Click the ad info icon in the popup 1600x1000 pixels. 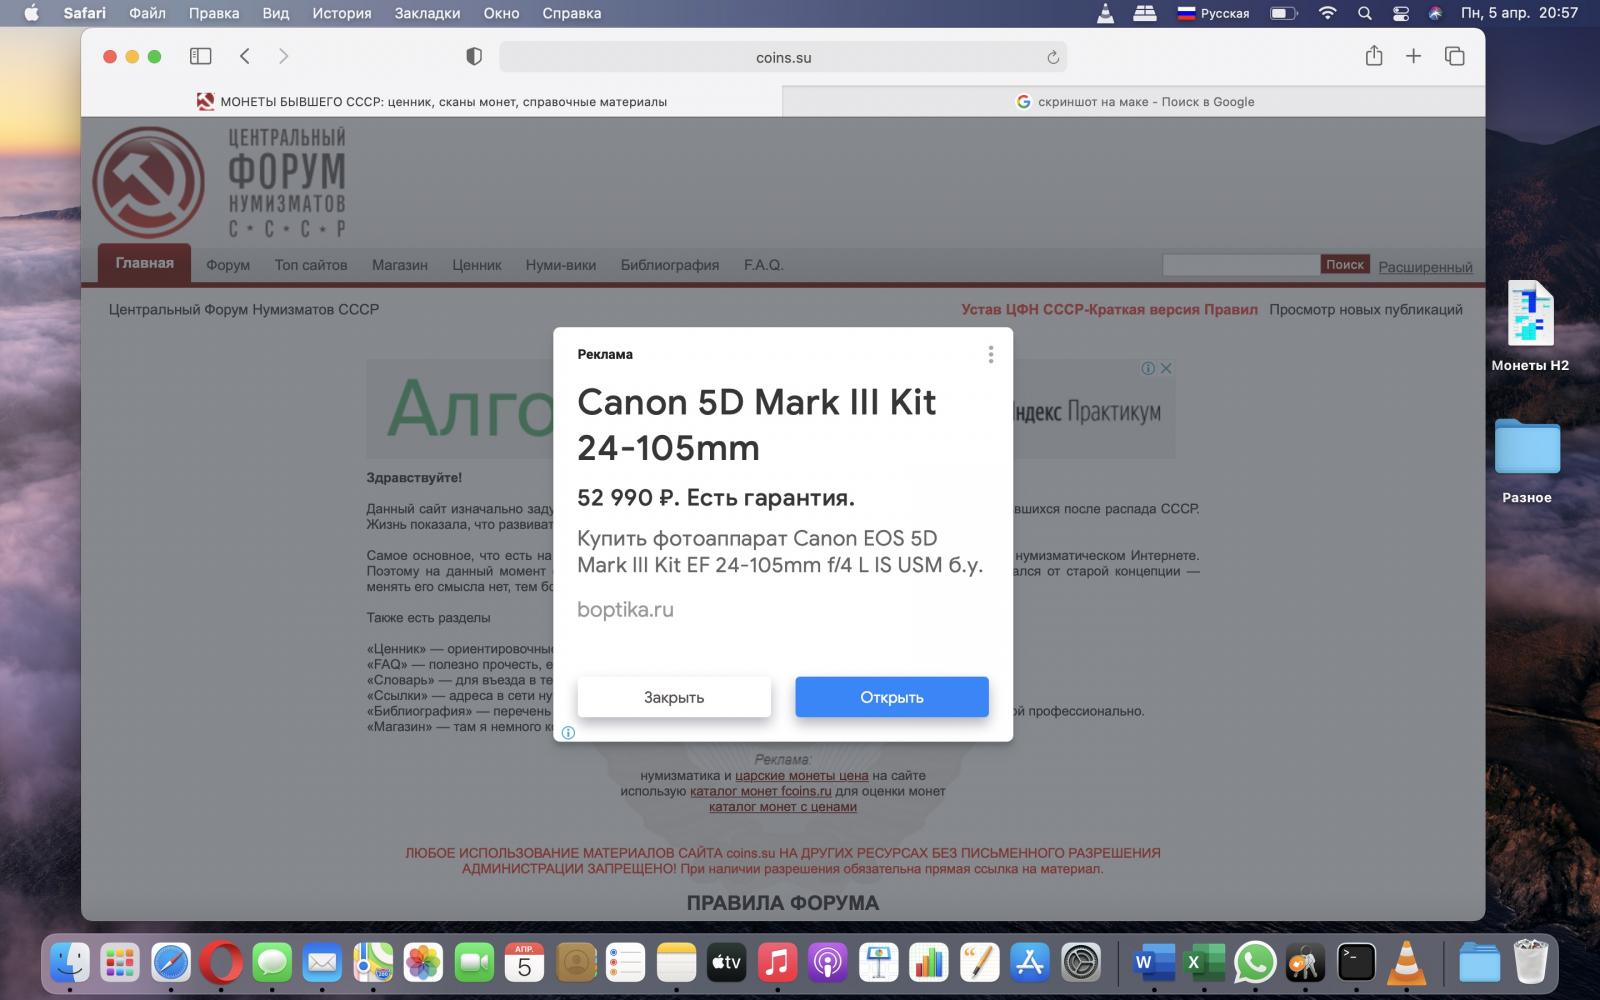point(568,733)
